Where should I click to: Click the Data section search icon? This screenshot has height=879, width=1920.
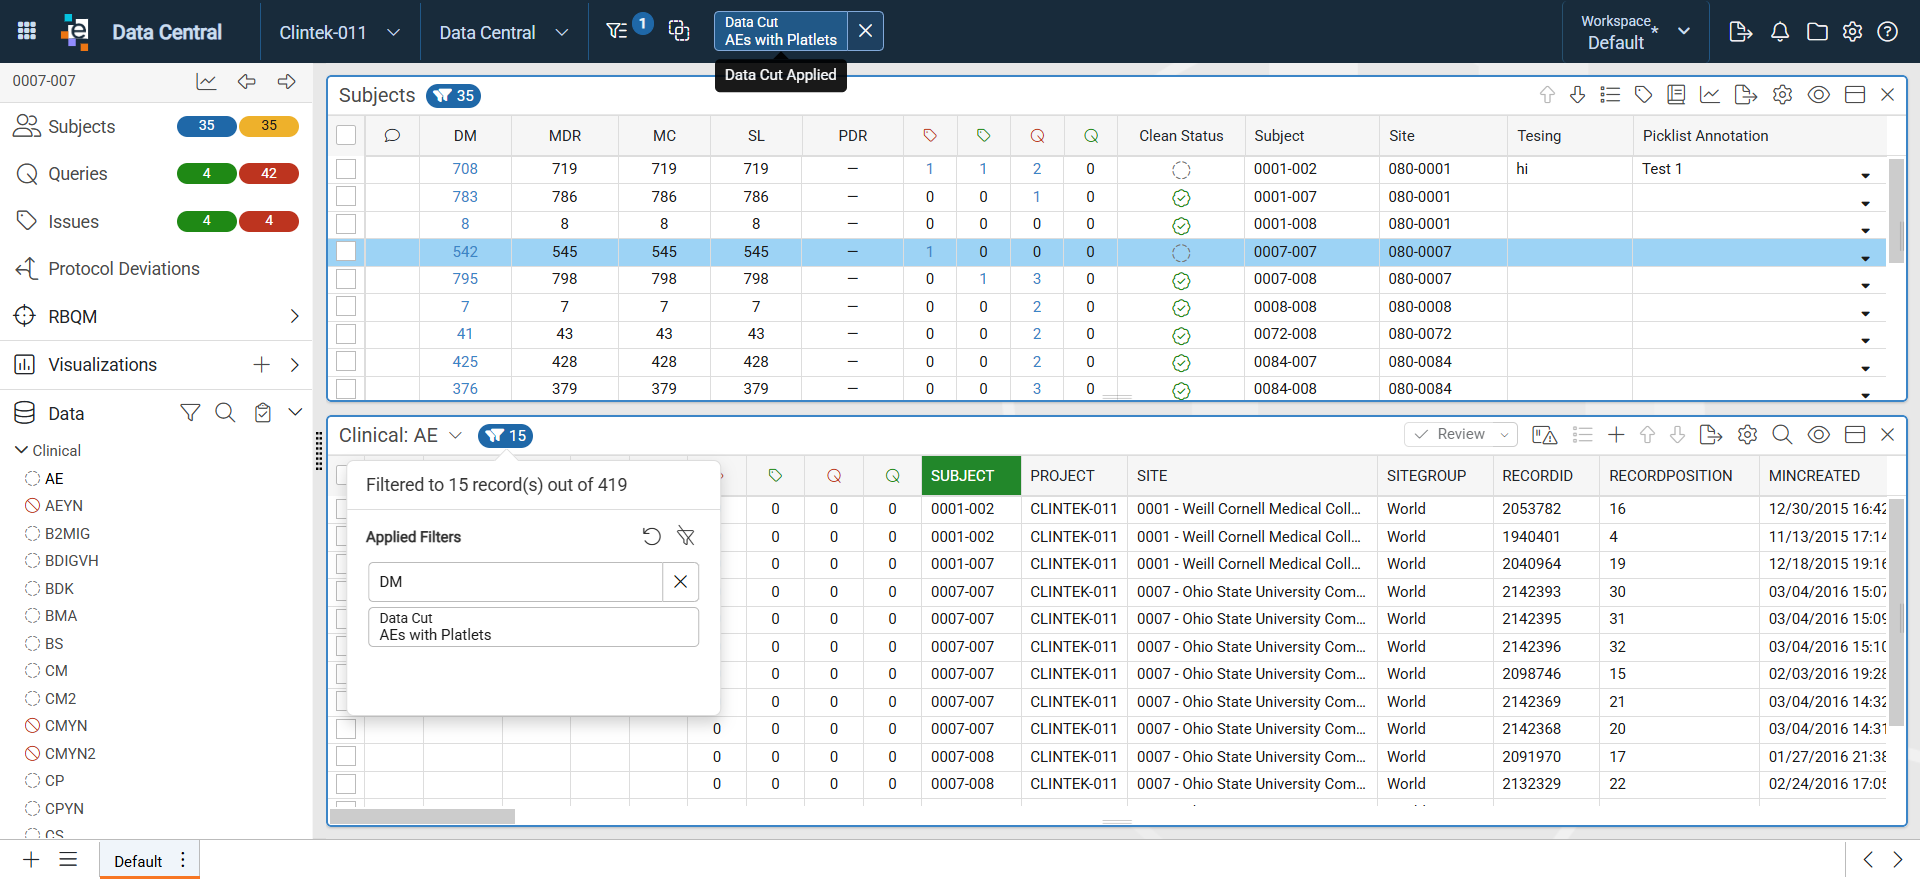[x=225, y=413]
